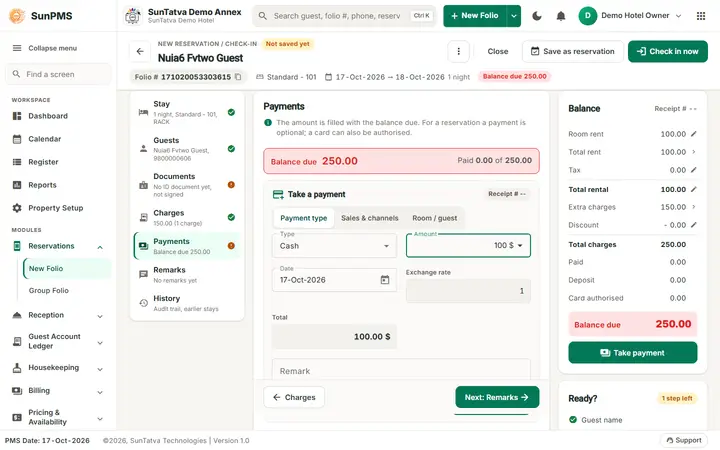The height and width of the screenshot is (450, 720).
Task: Click the '1 step left' badge
Action: 676,398
